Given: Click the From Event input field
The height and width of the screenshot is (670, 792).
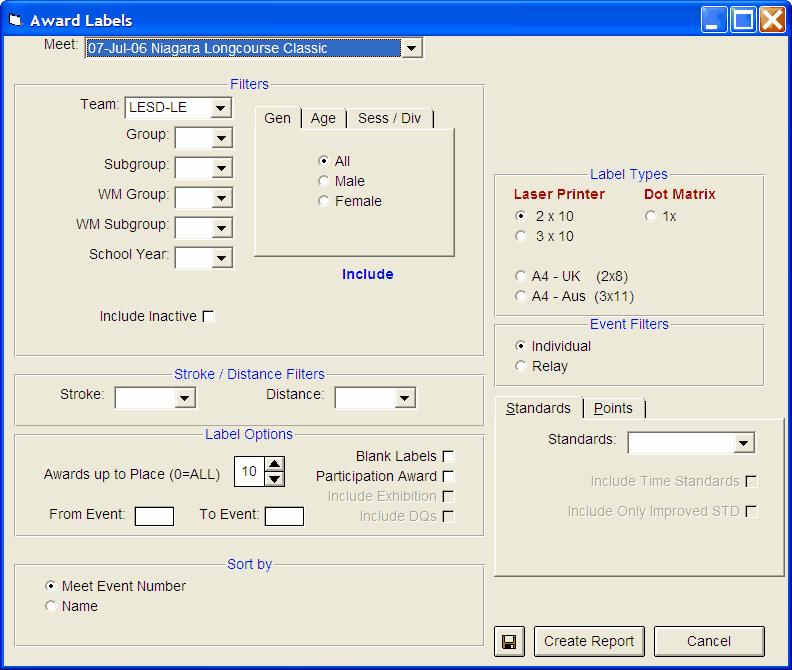Looking at the screenshot, I should tap(154, 516).
